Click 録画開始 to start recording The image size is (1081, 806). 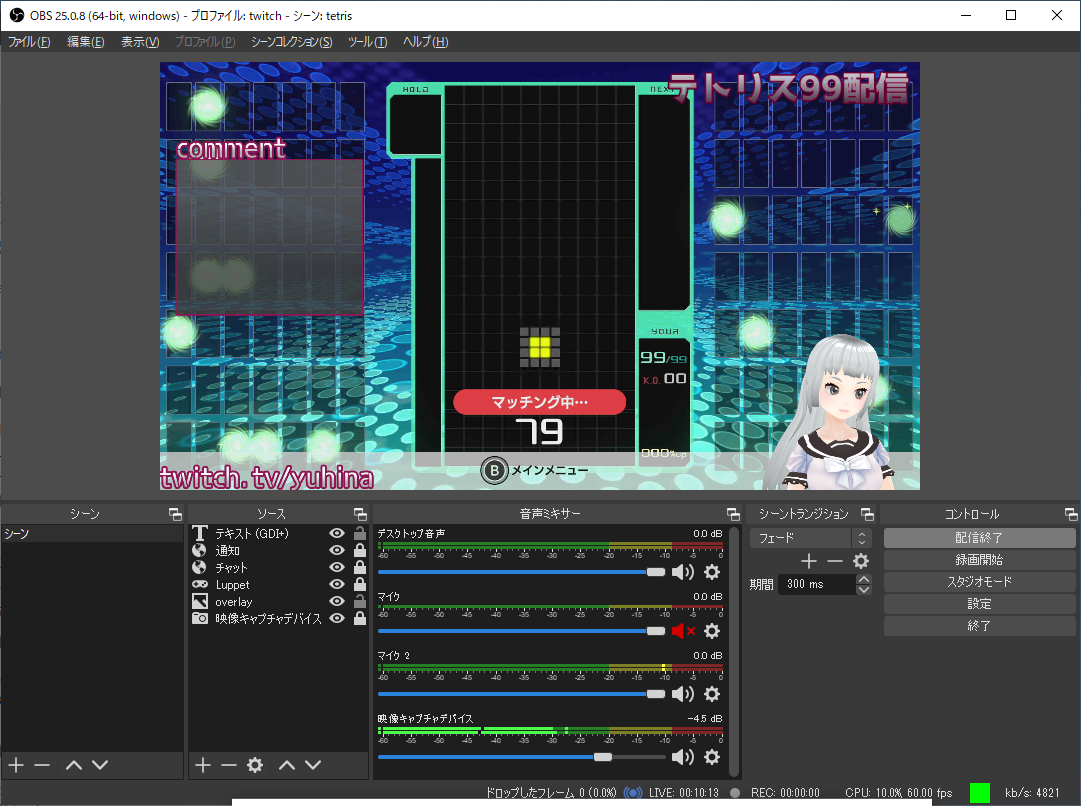(980, 560)
